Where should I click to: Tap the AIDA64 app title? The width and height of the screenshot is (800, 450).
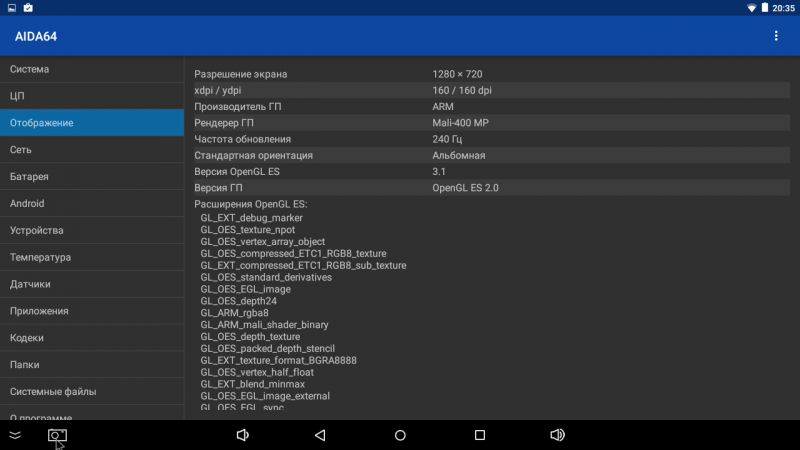[x=36, y=36]
